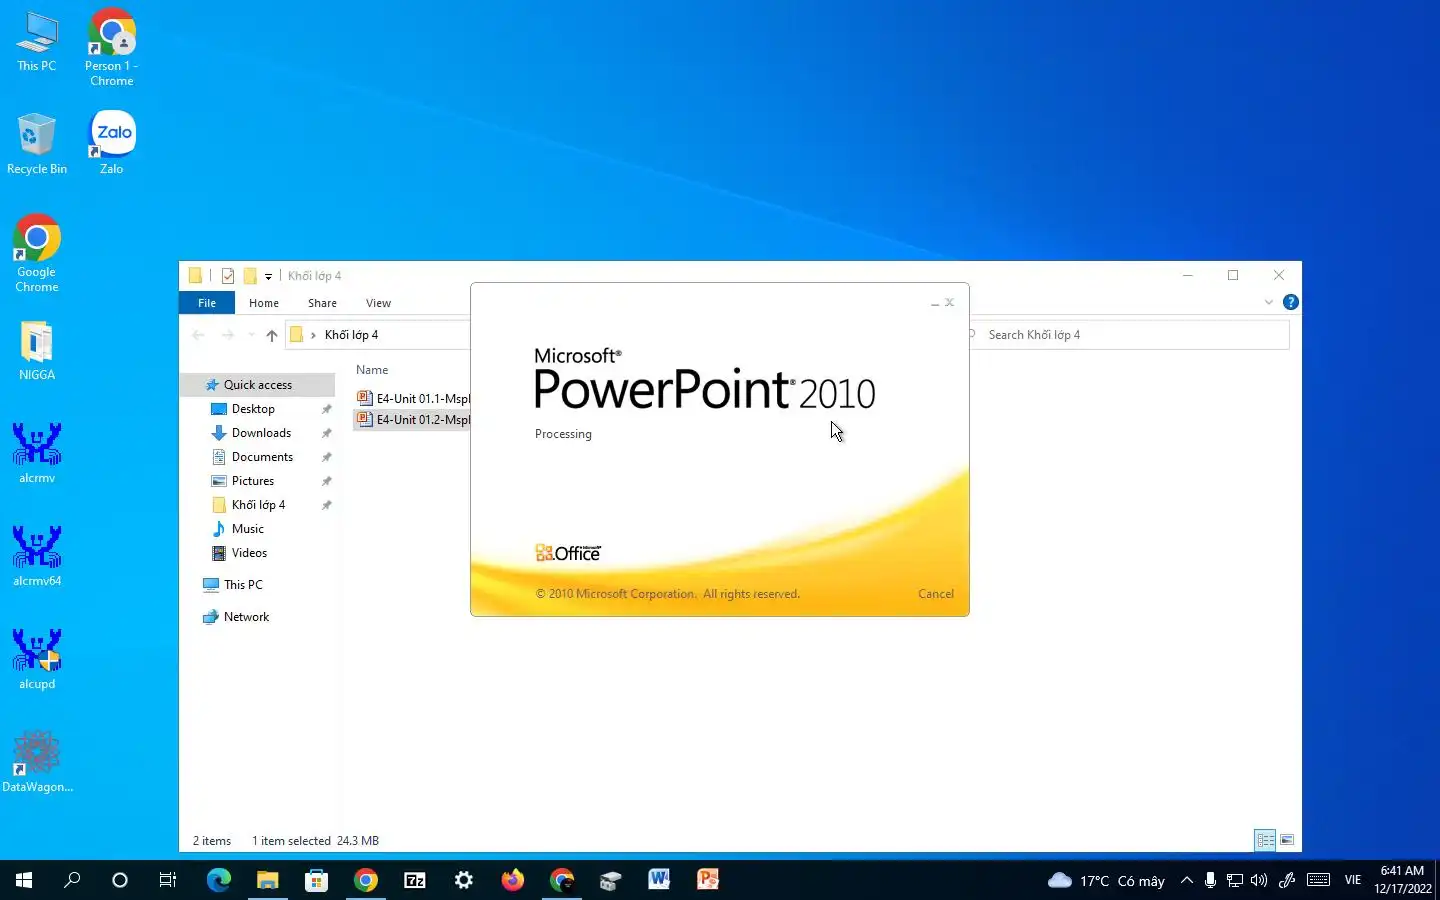
Task: Switch VIE input language in tray
Action: coord(1353,880)
